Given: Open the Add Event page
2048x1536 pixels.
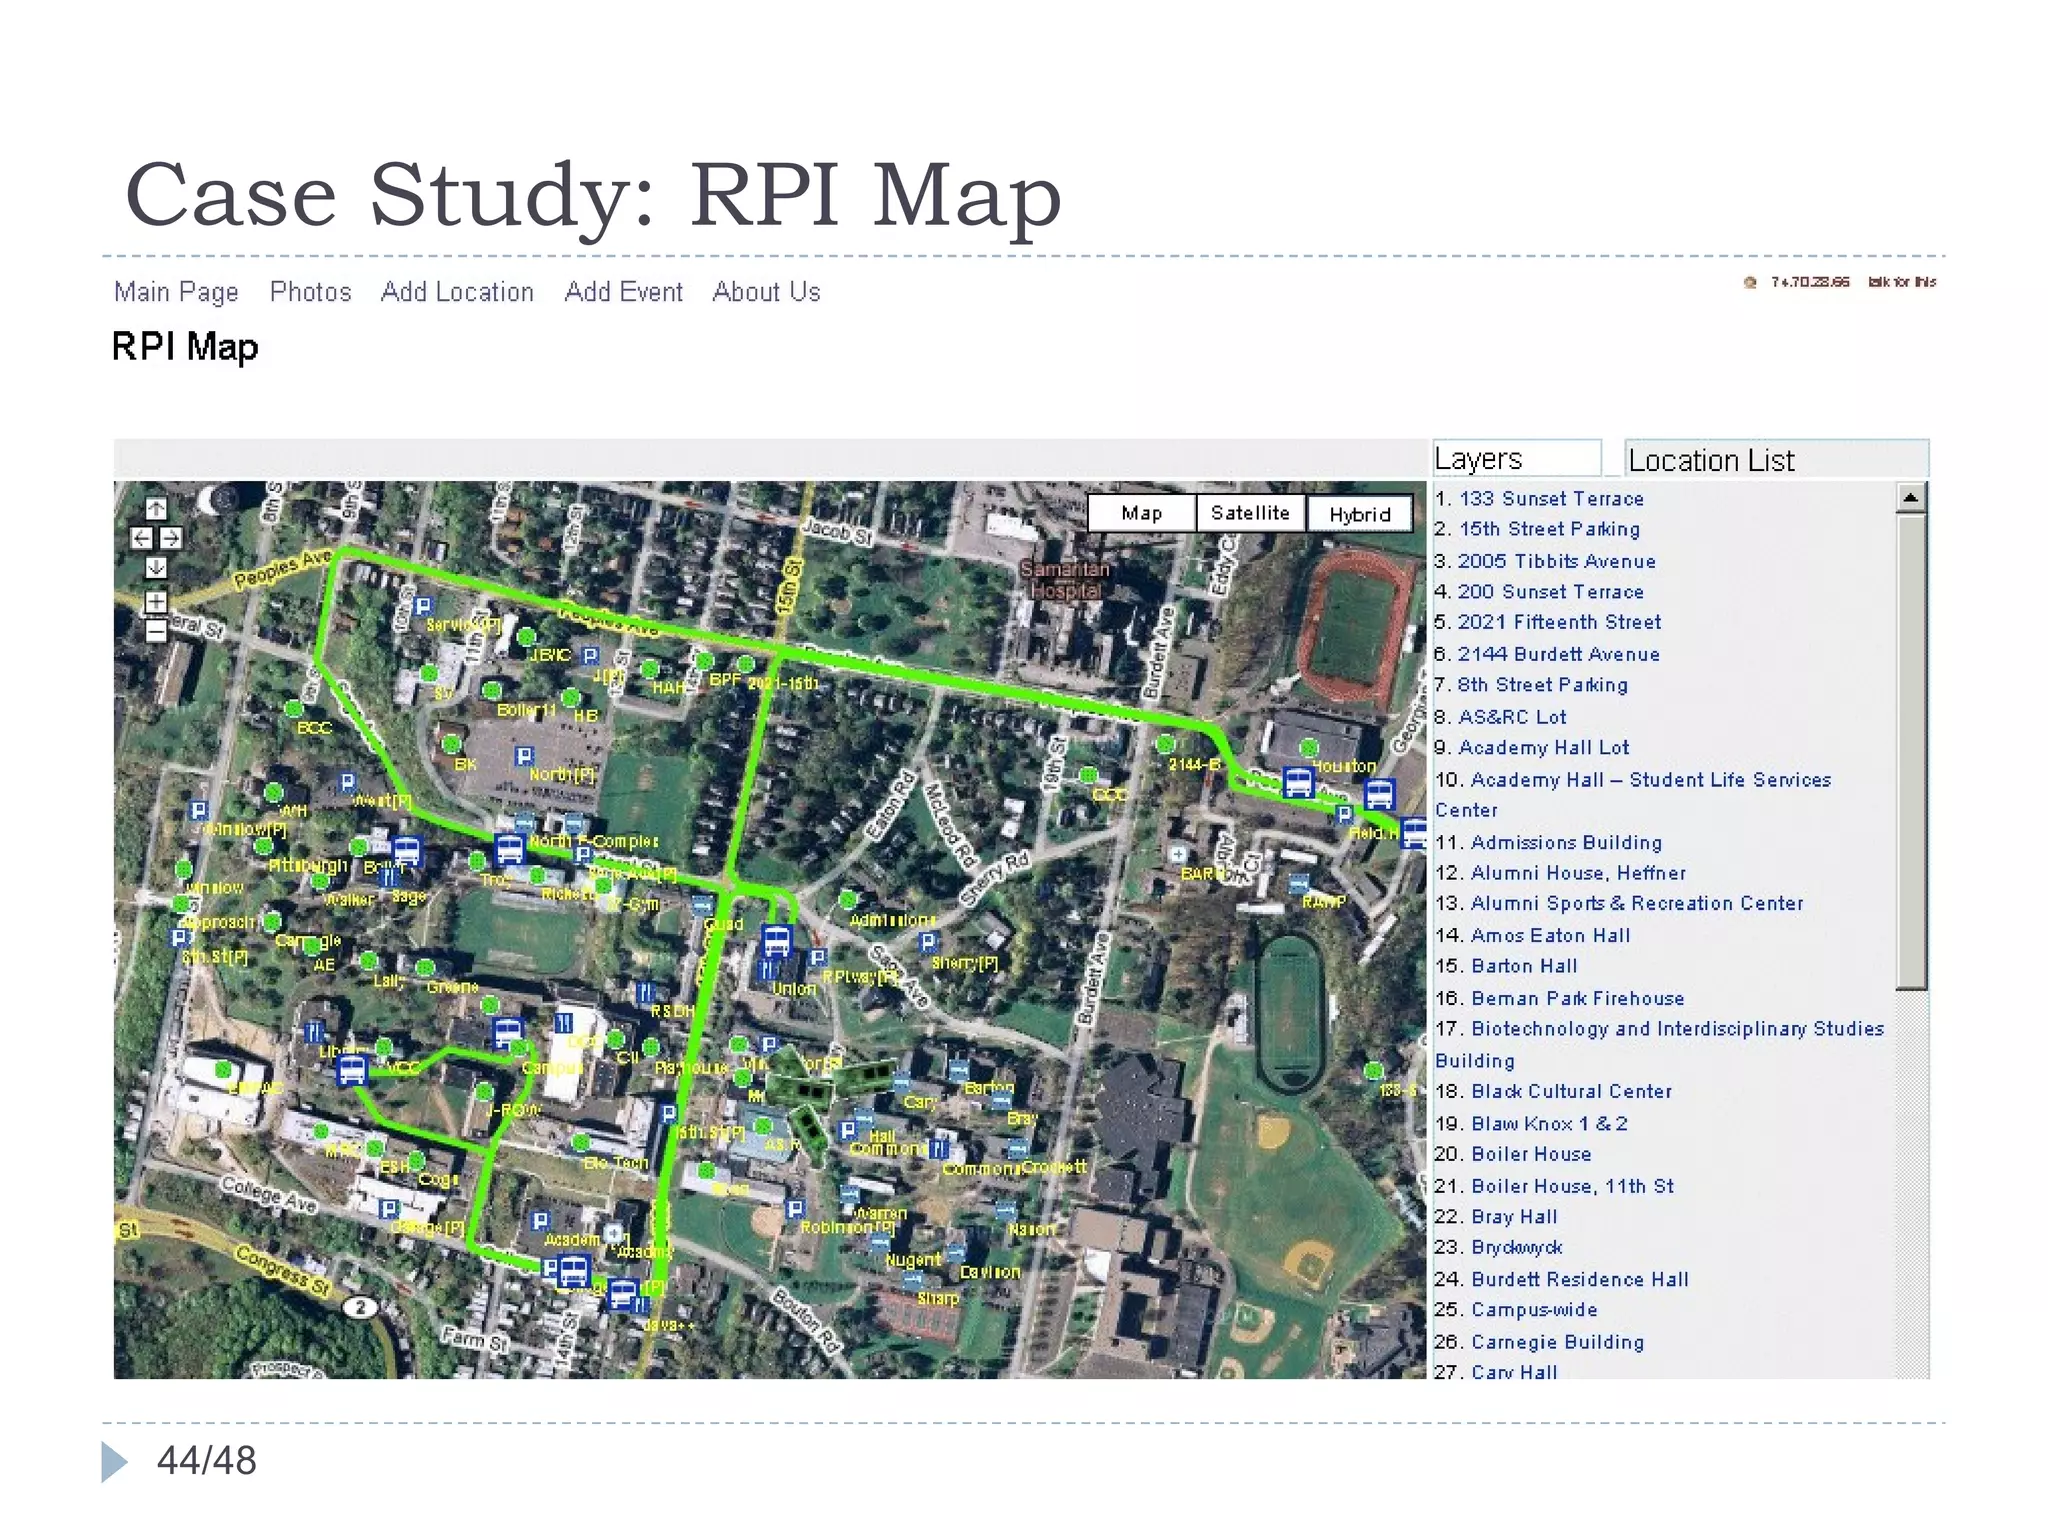Looking at the screenshot, I should (x=623, y=292).
